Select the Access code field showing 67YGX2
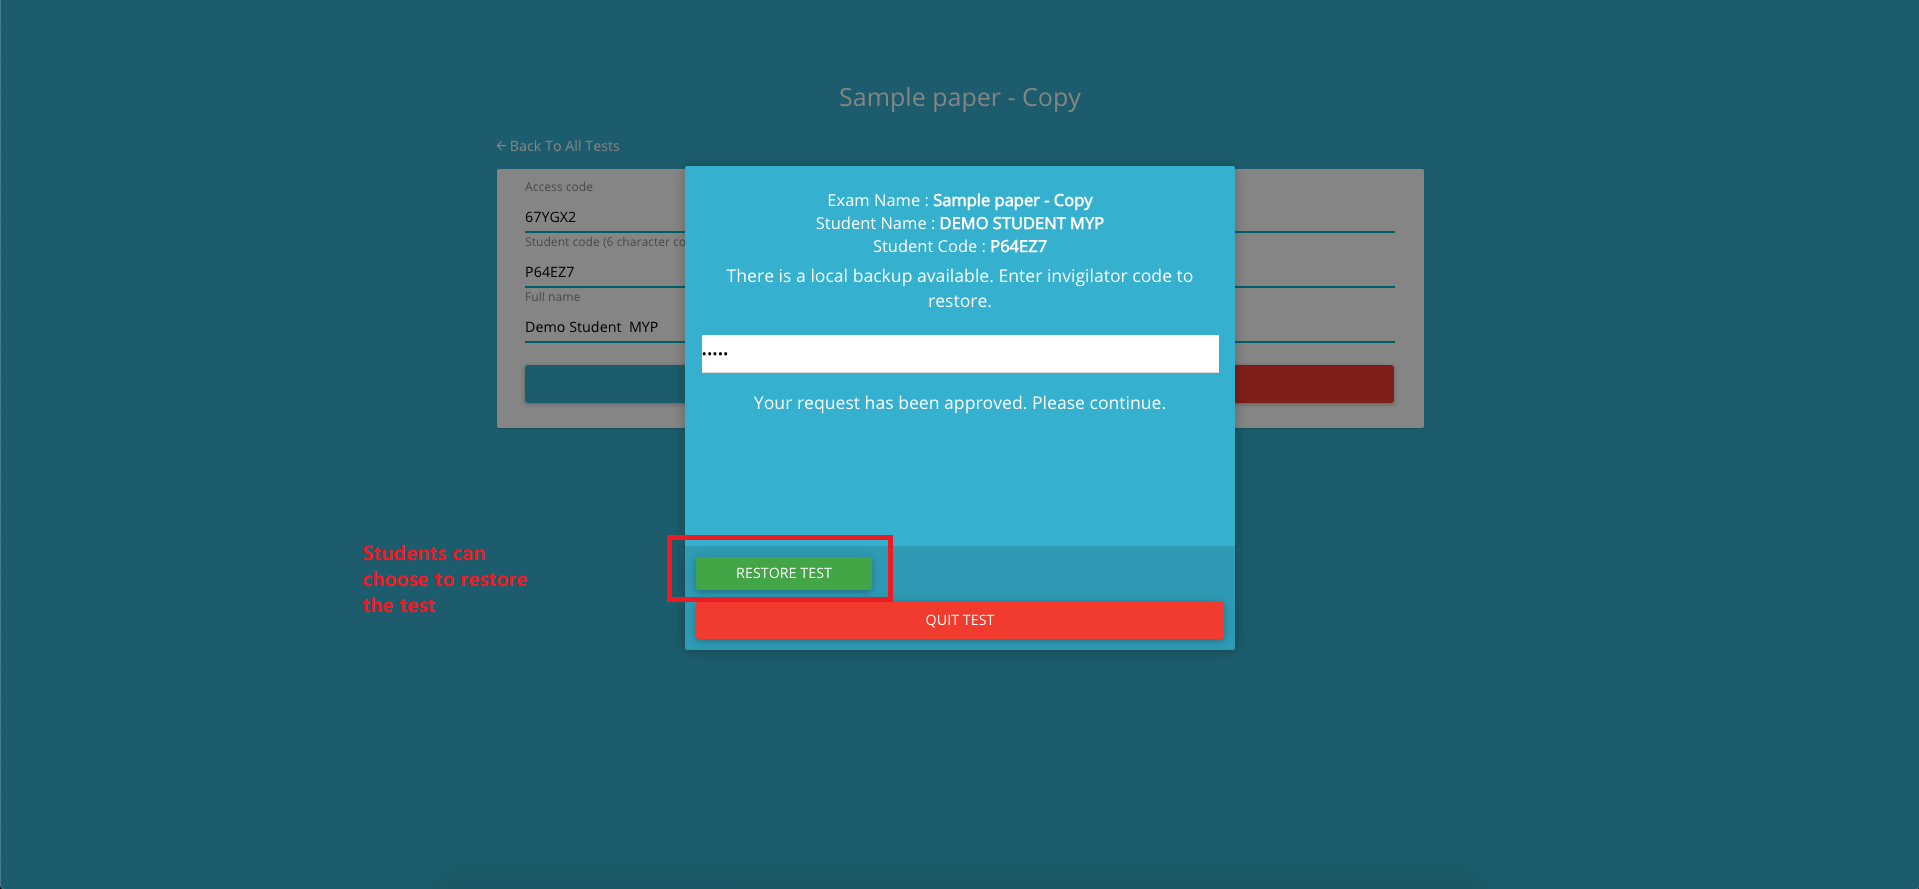 click(600, 217)
